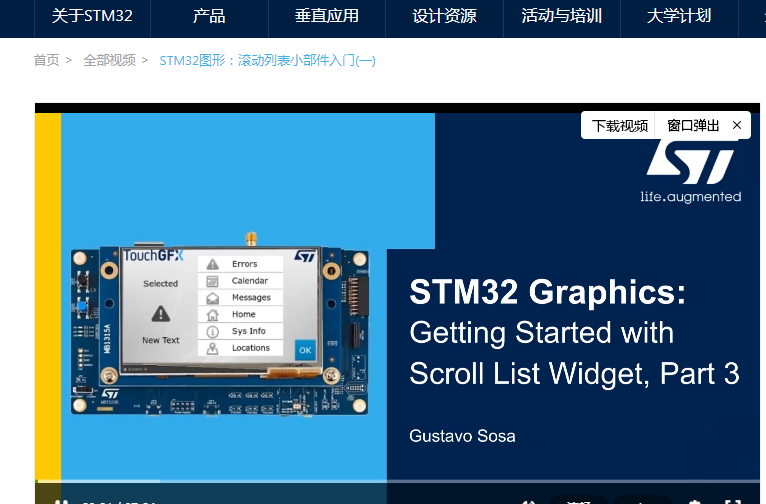This screenshot has width=766, height=504.
Task: Open the 设计资源 navigation menu
Action: point(445,16)
